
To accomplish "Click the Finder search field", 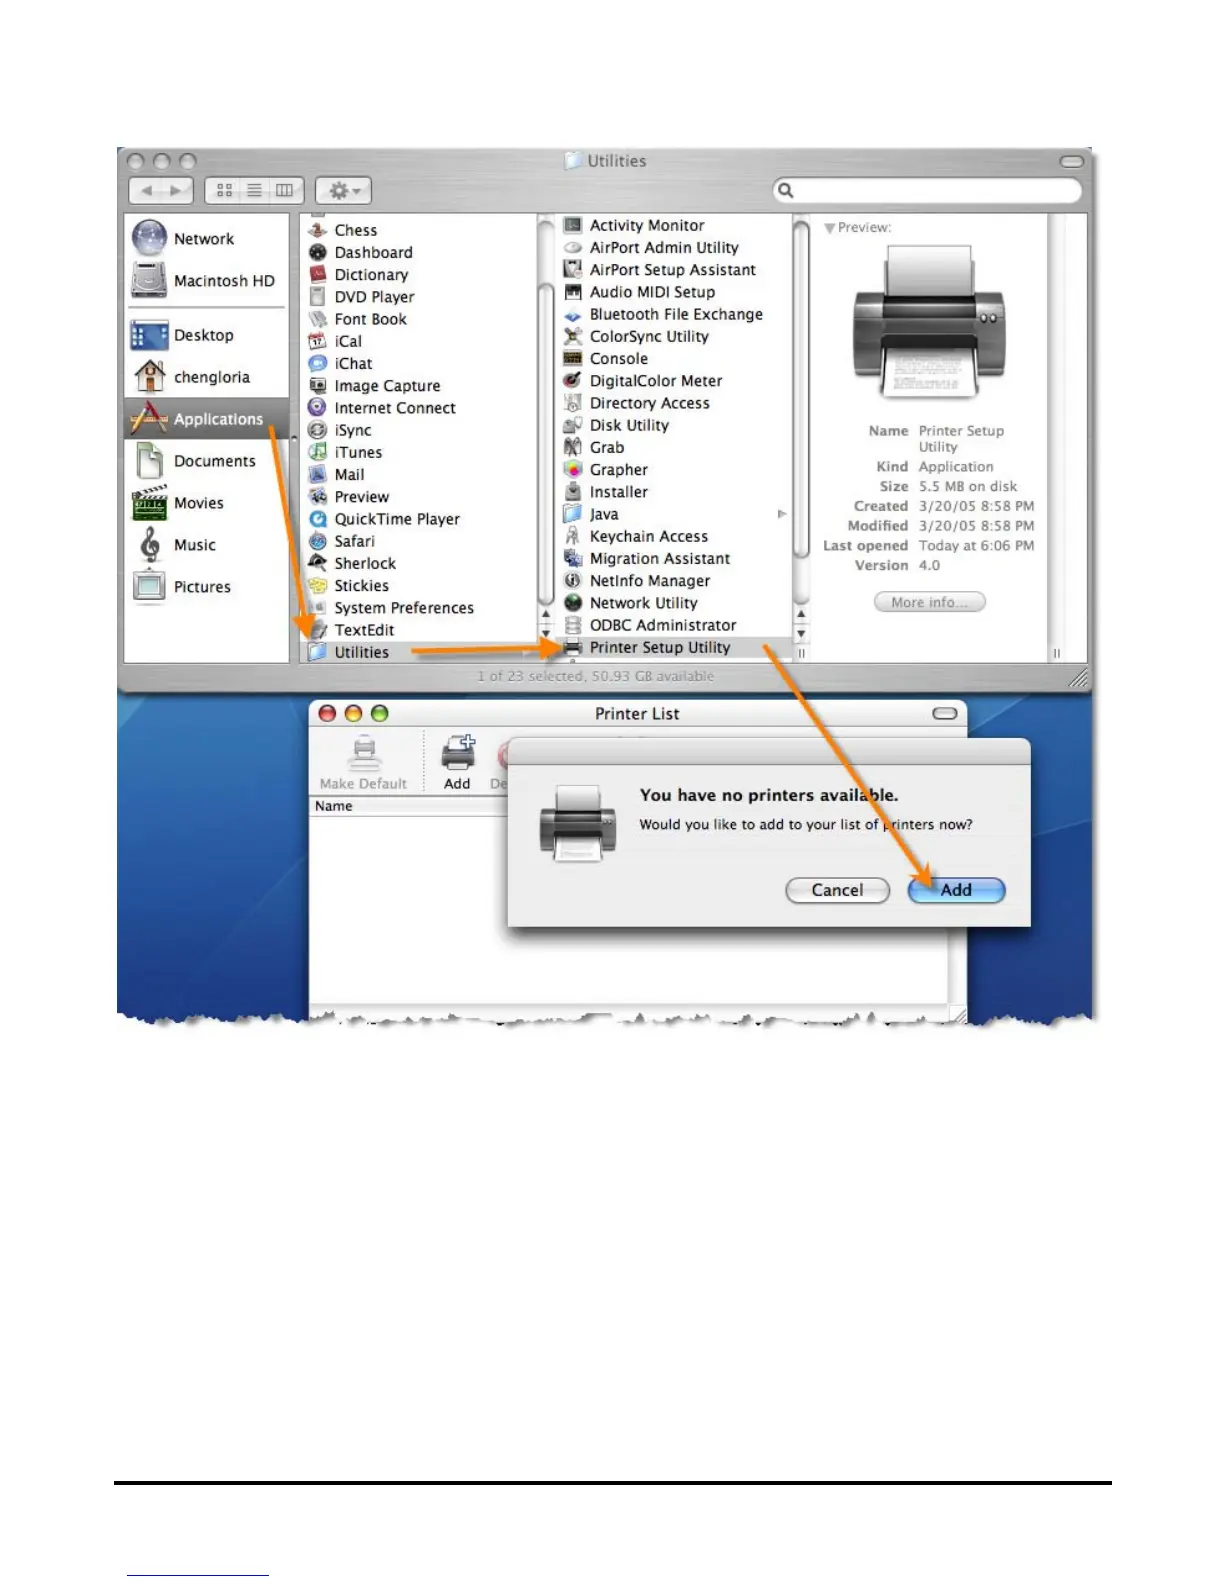I will click(927, 190).
